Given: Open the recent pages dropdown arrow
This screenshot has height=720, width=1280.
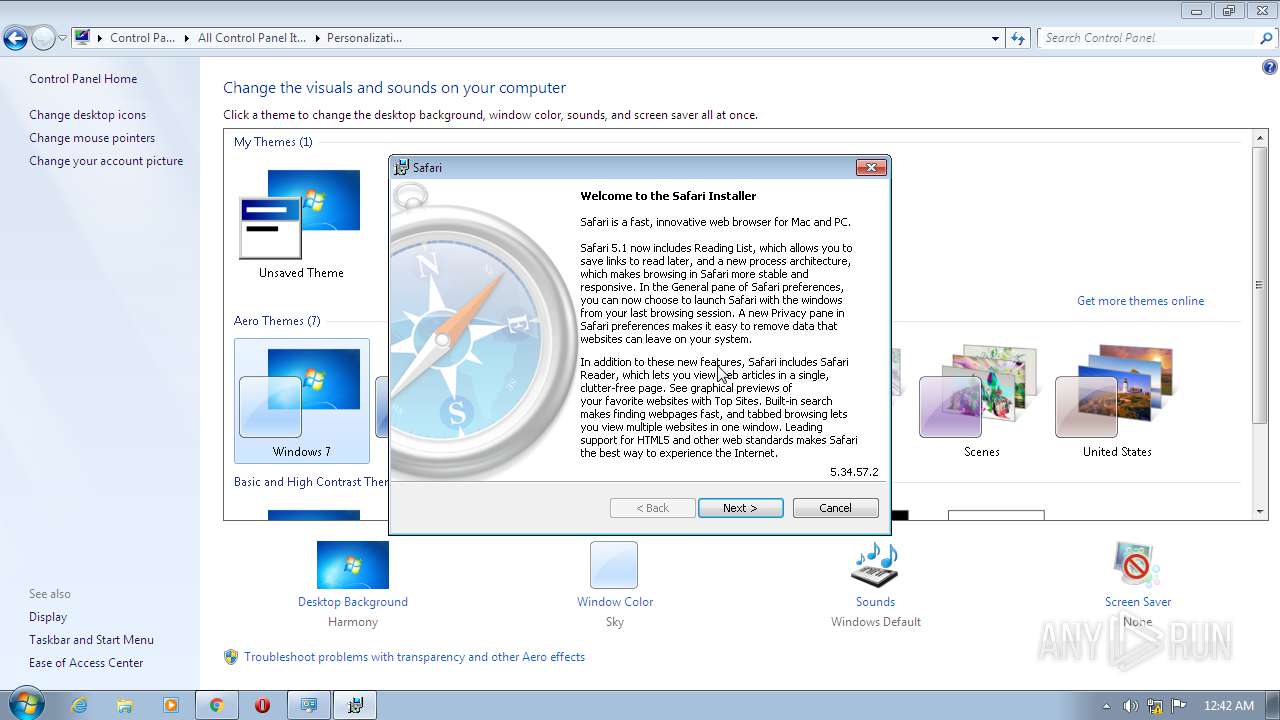Looking at the screenshot, I should (62, 39).
